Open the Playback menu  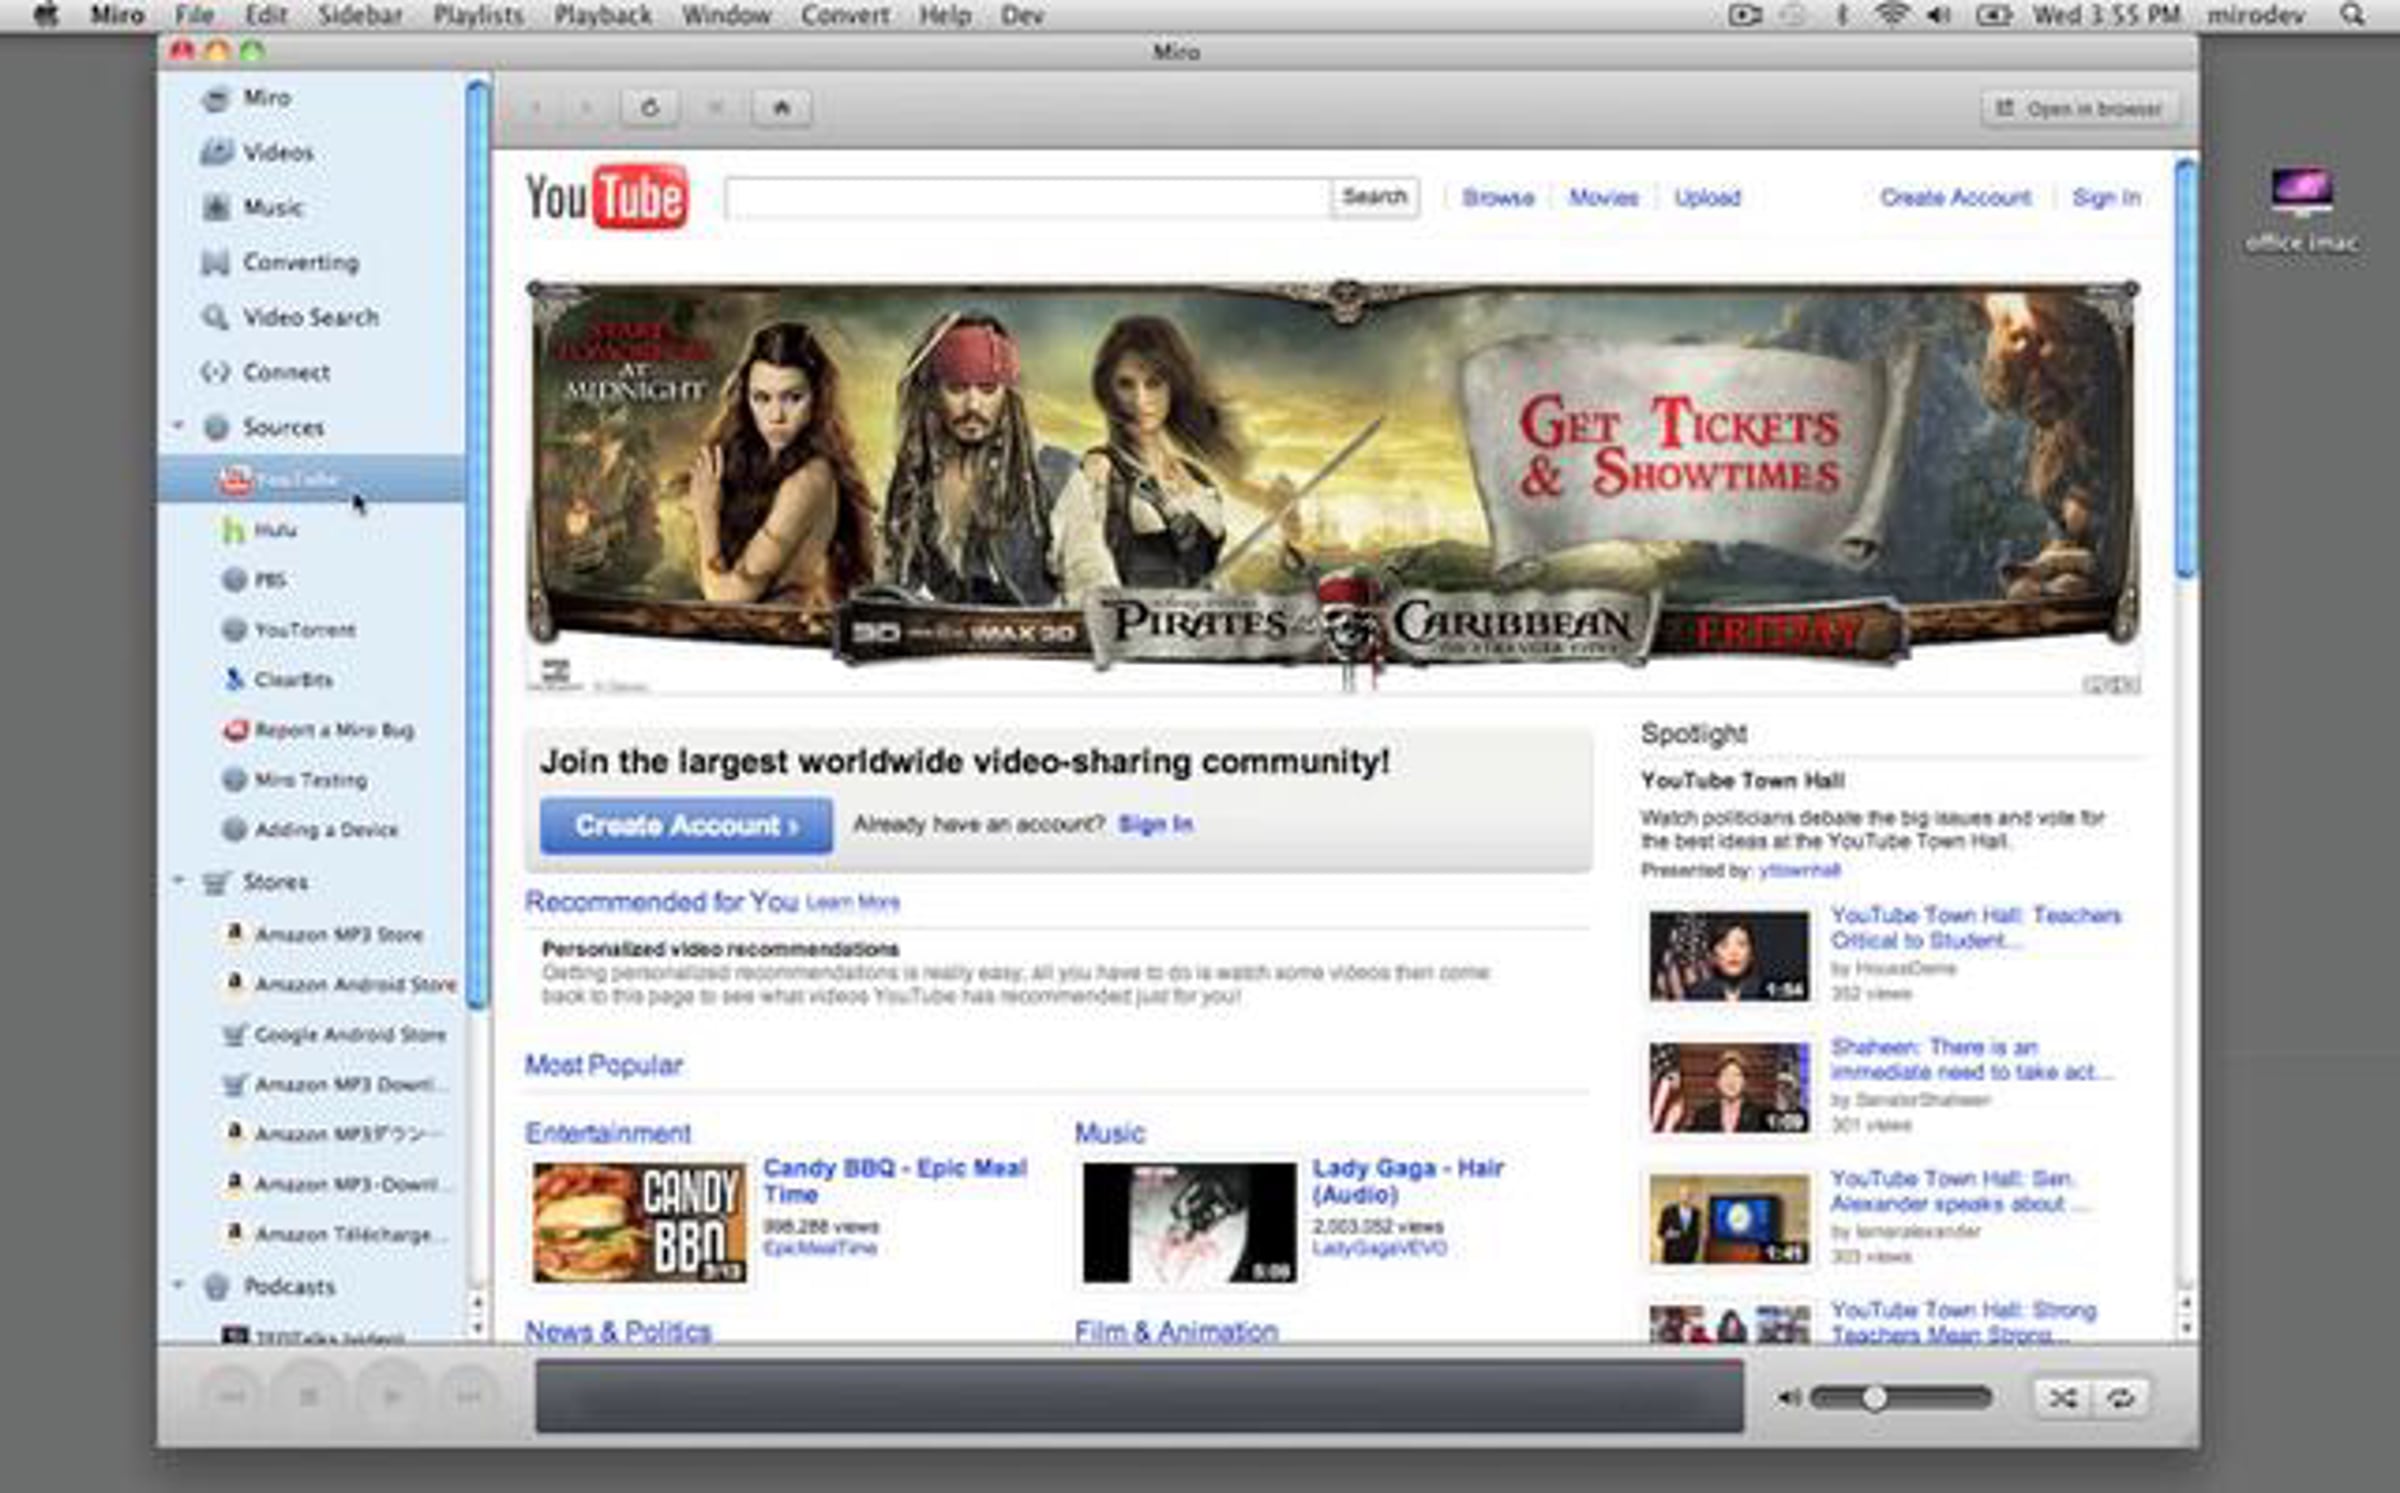[603, 15]
